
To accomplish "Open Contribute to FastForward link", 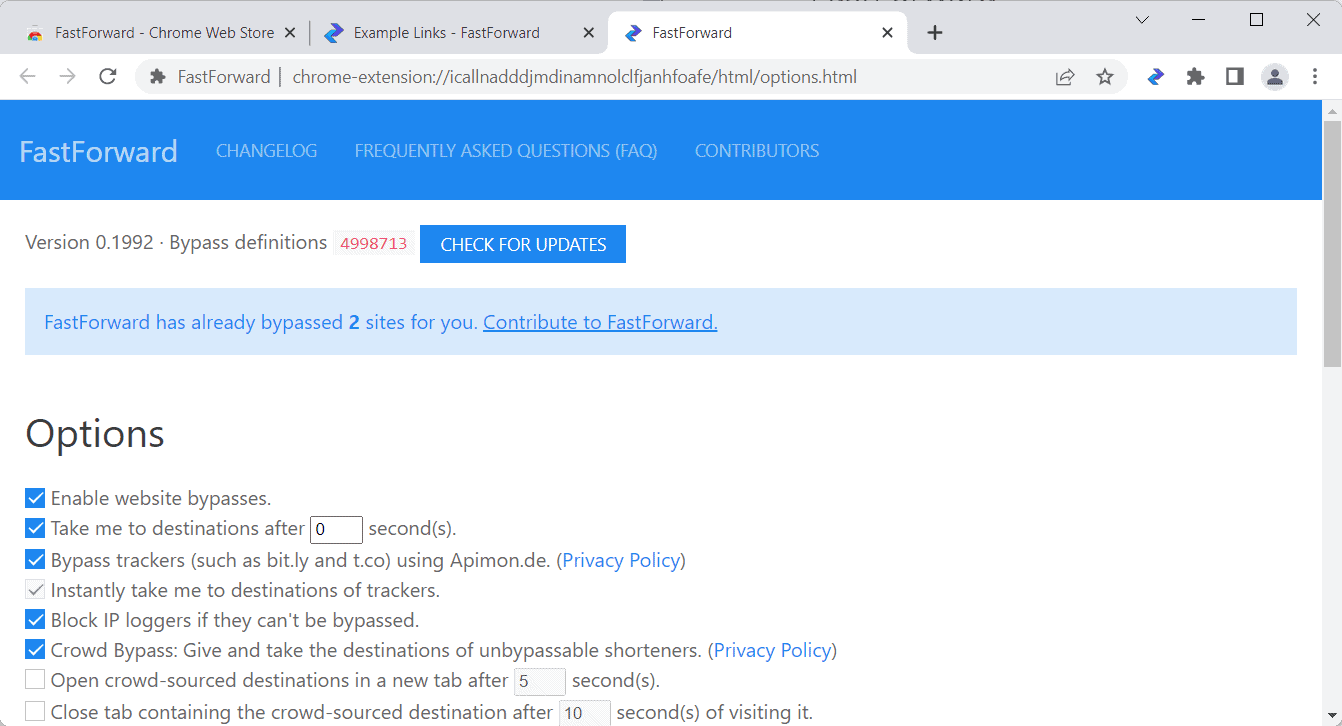I will point(600,322).
